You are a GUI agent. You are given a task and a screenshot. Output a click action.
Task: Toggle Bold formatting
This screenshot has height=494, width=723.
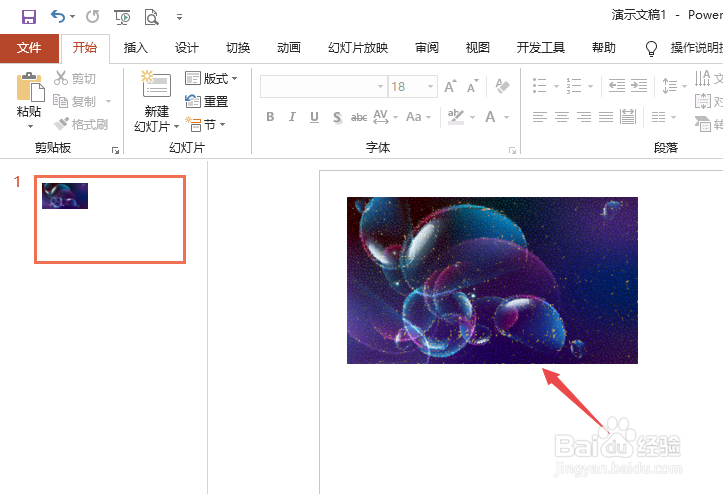click(270, 117)
